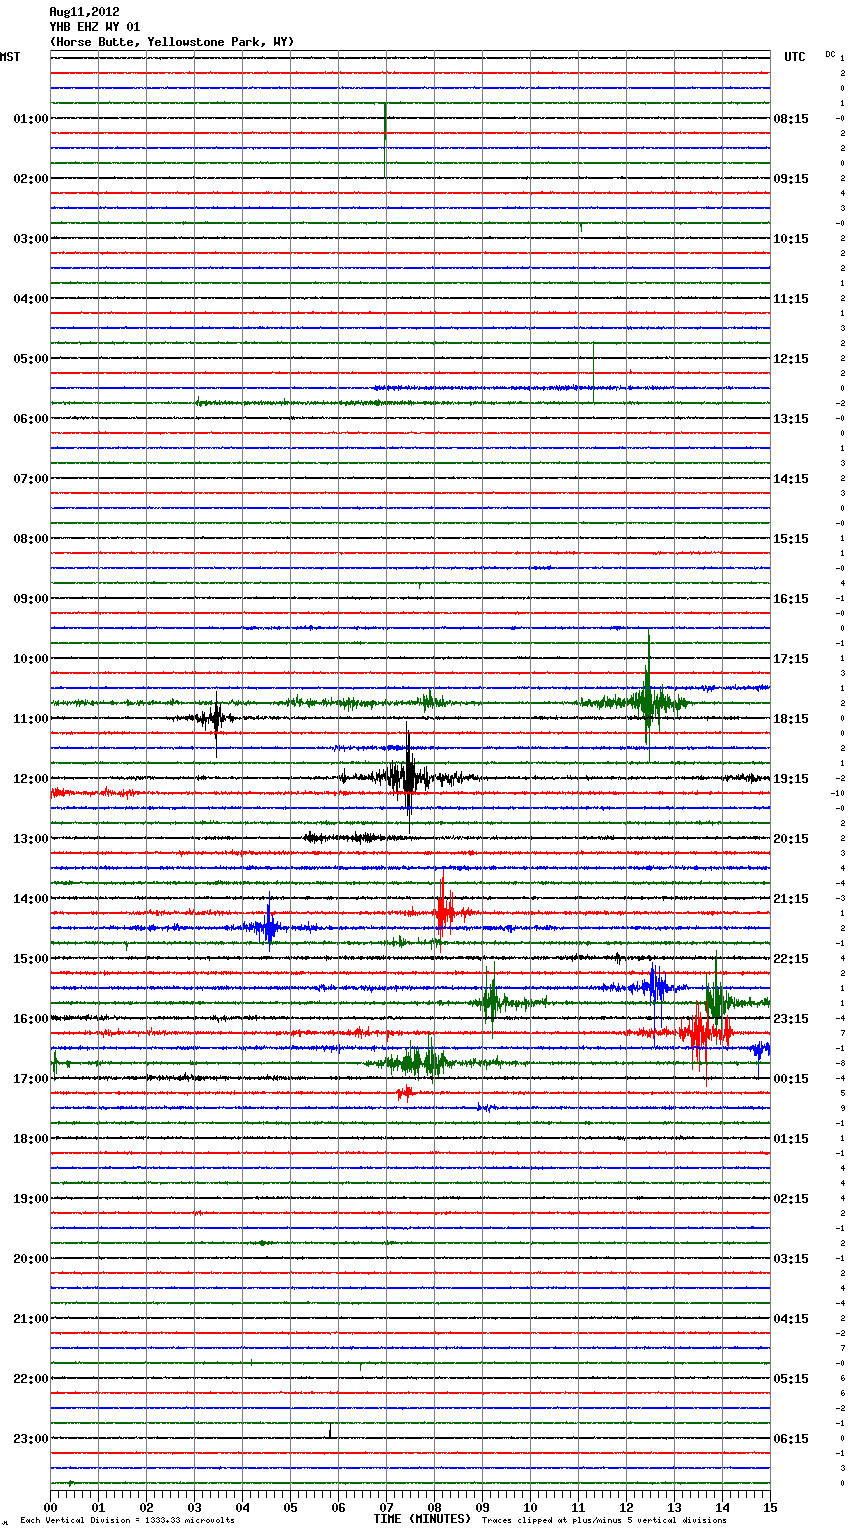This screenshot has height=1534, width=850.
Task: Click the '03:00' MST time label
Action: (30, 239)
